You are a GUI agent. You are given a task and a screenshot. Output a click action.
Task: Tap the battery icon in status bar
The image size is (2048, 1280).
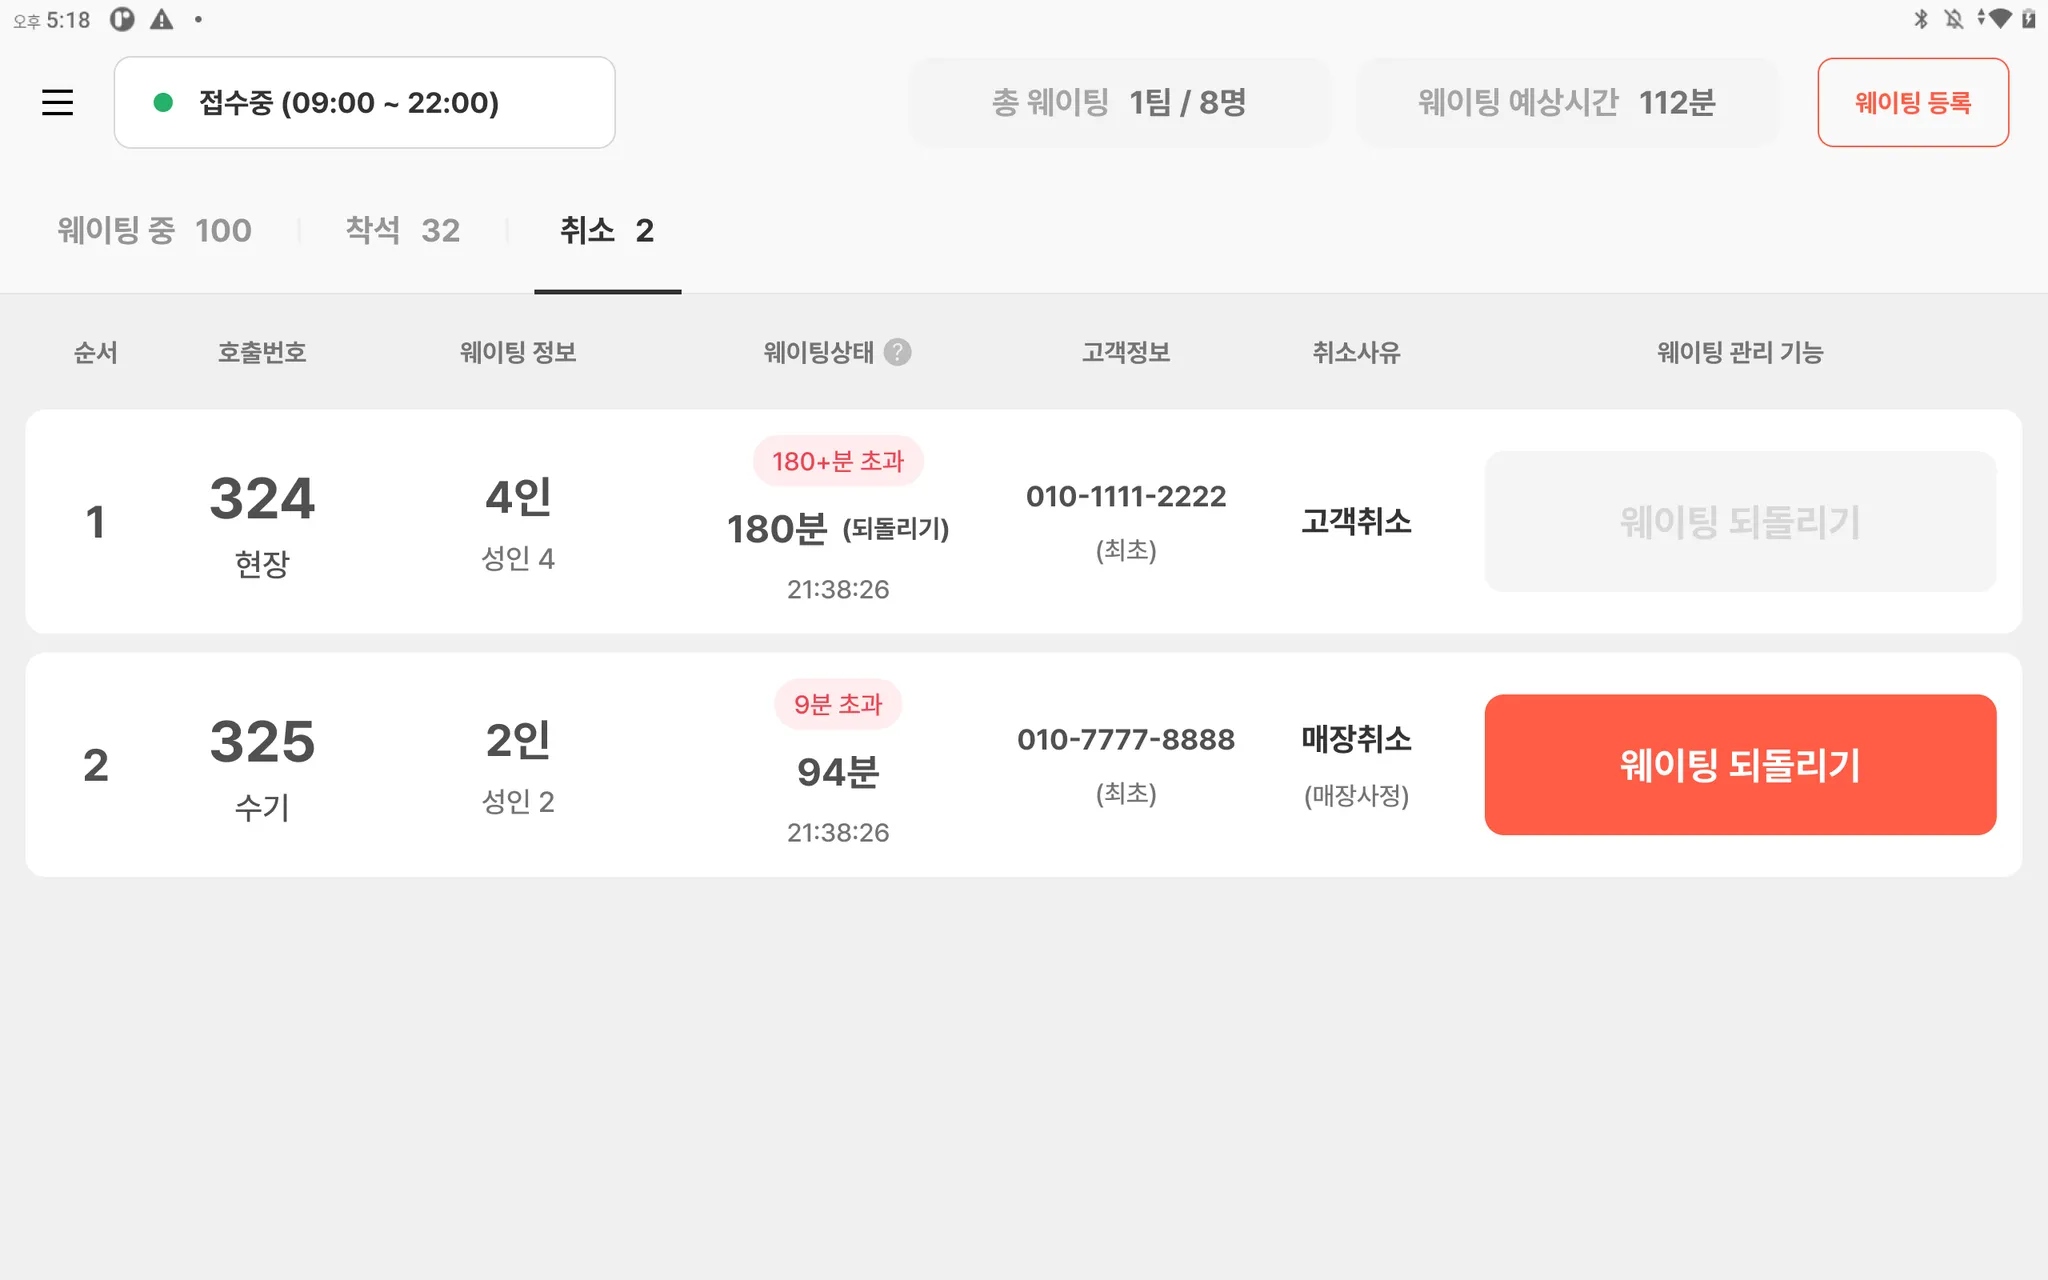point(2028,19)
